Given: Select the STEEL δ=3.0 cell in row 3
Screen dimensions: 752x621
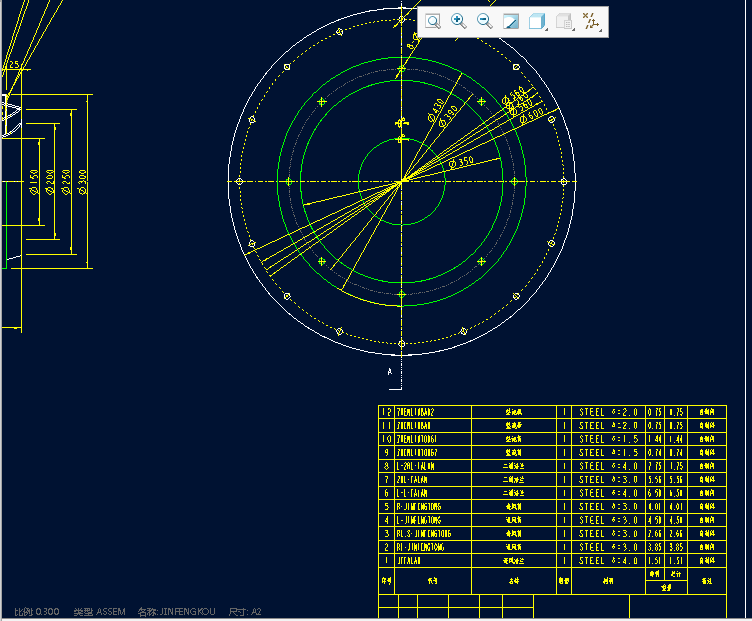Looking at the screenshot, I should coord(608,533).
